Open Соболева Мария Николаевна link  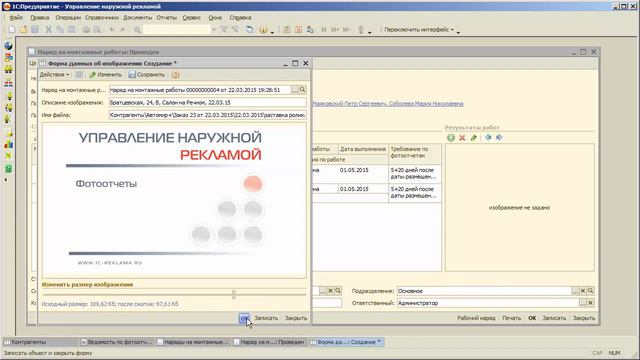(x=426, y=104)
